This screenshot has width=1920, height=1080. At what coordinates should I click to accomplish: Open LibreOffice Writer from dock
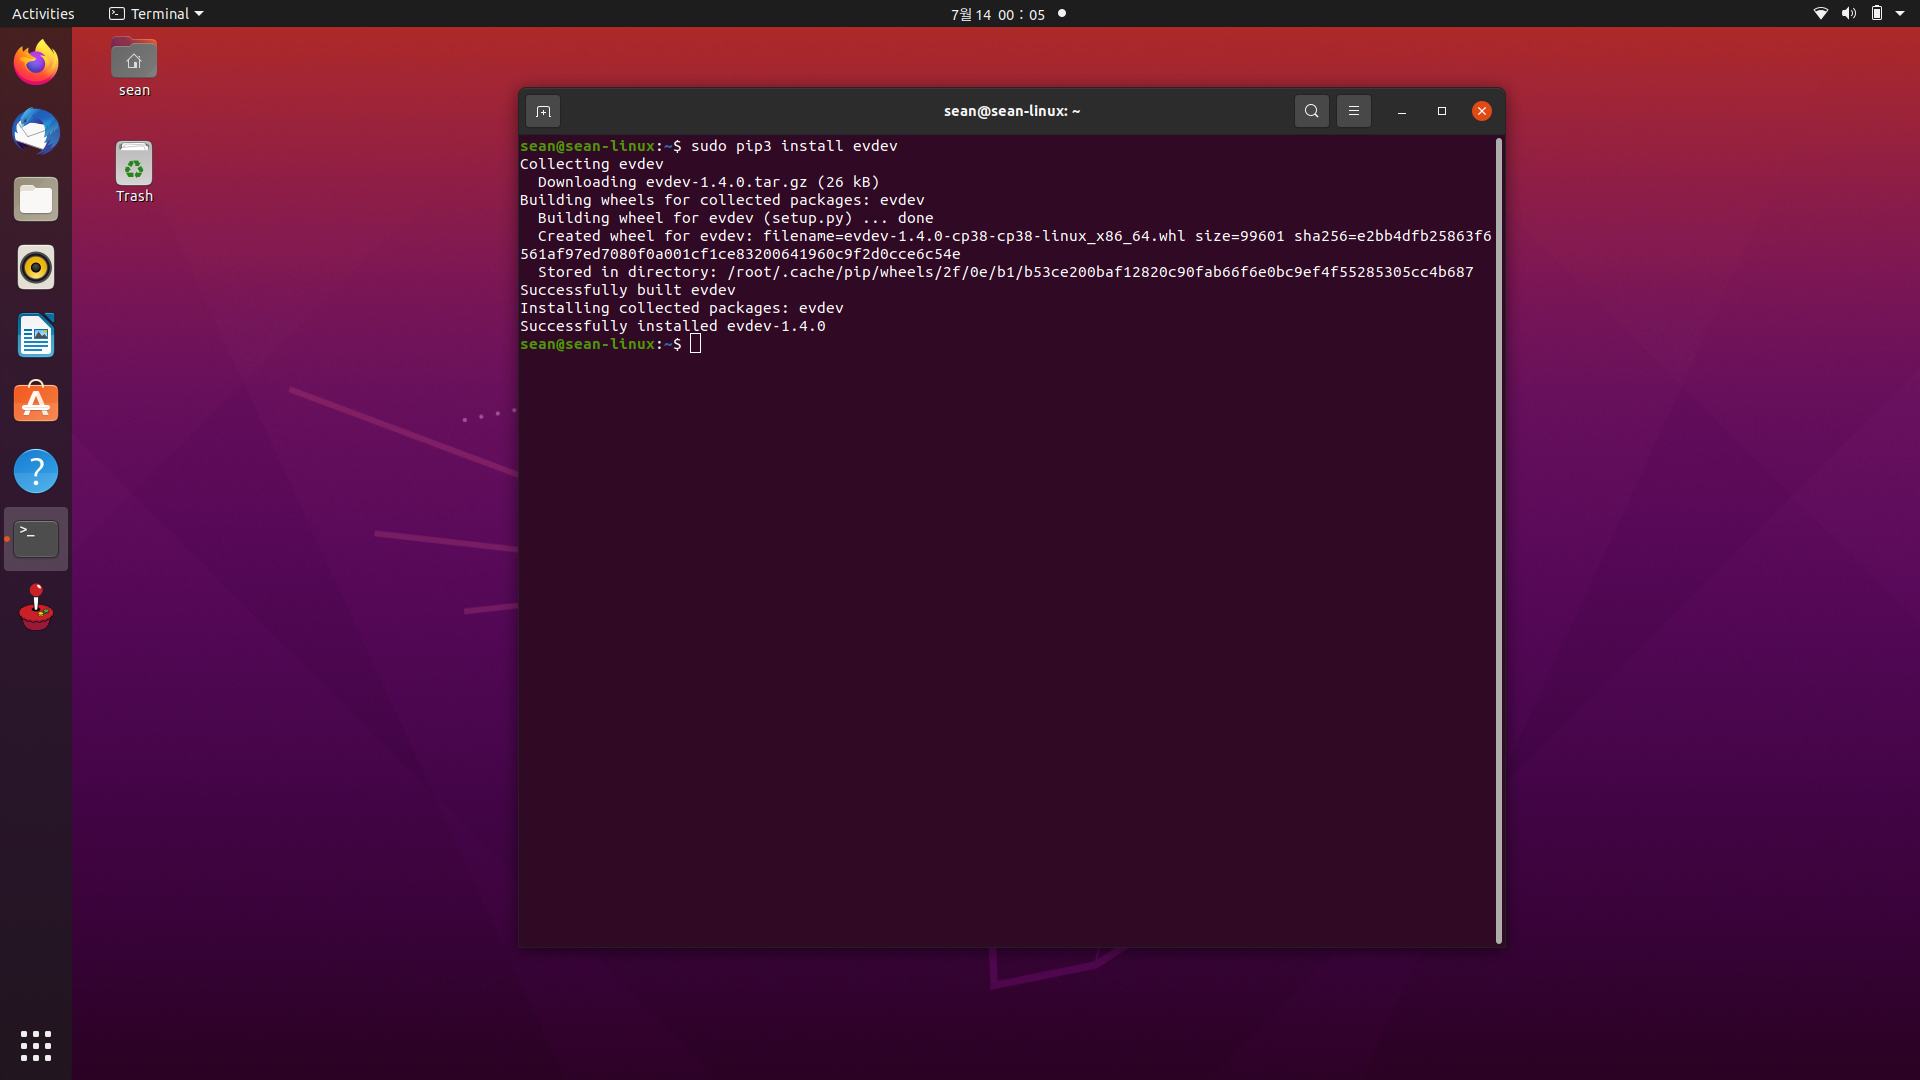[36, 335]
